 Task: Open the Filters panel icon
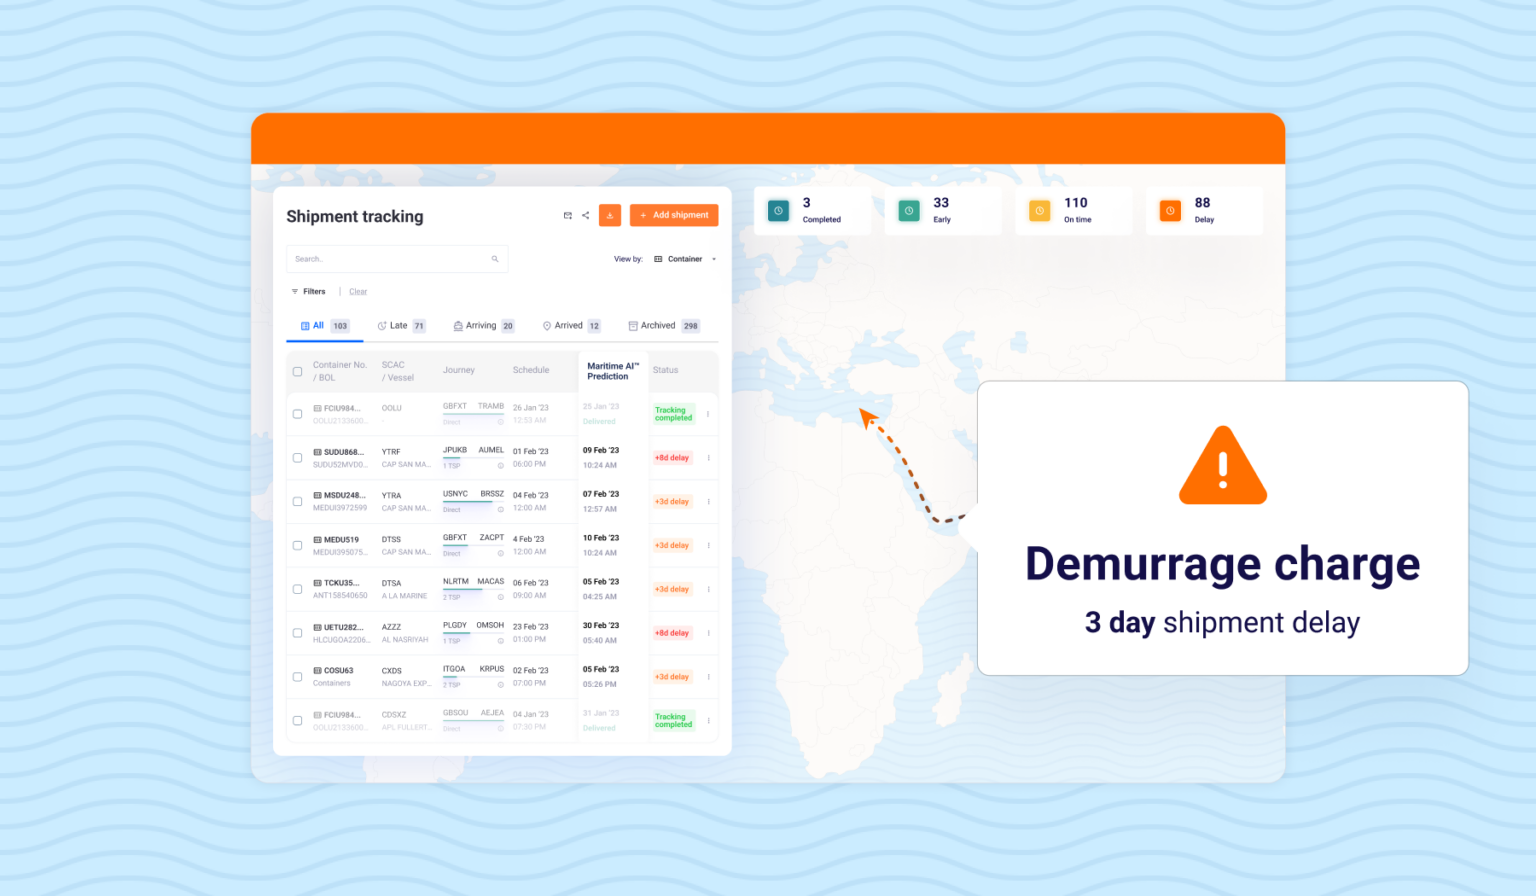tap(293, 291)
